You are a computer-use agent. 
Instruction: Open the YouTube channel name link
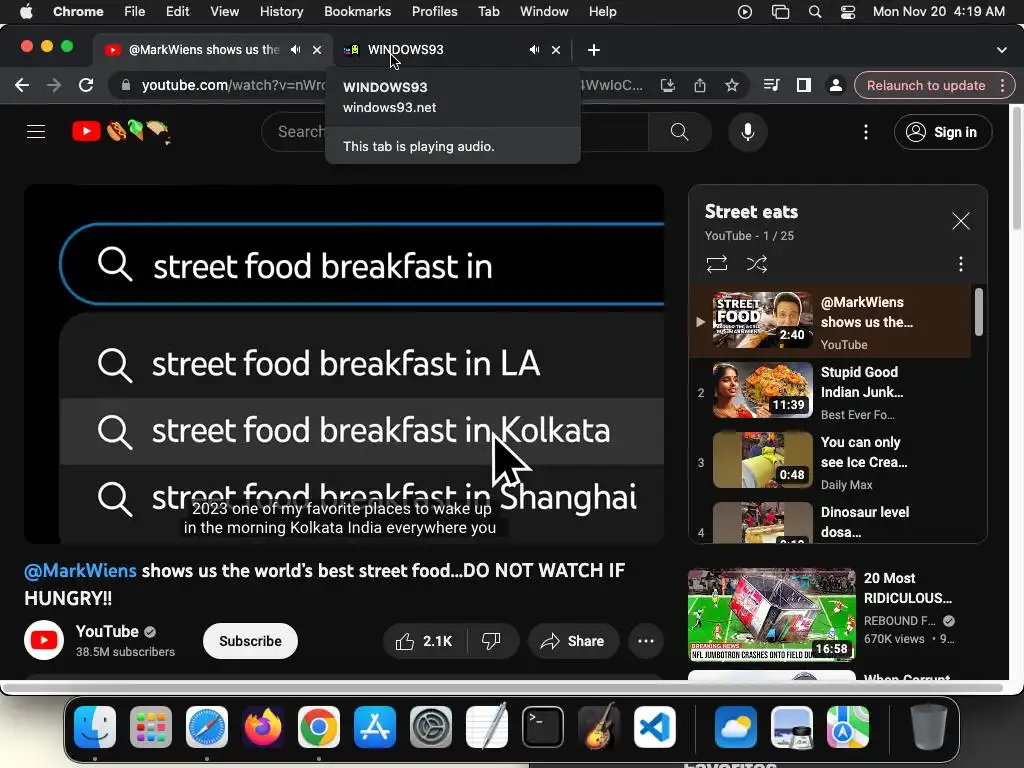tap(107, 632)
